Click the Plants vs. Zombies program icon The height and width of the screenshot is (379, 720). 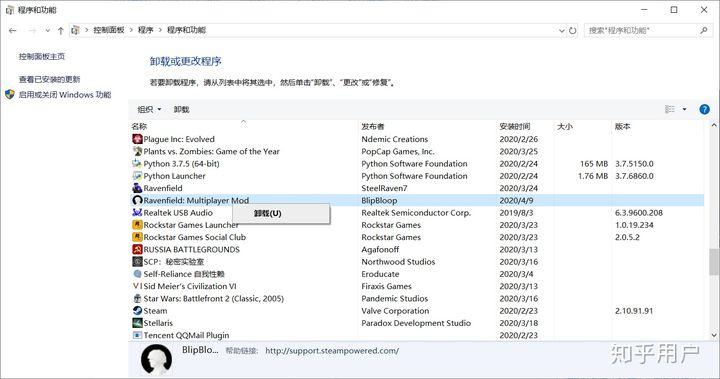[137, 151]
